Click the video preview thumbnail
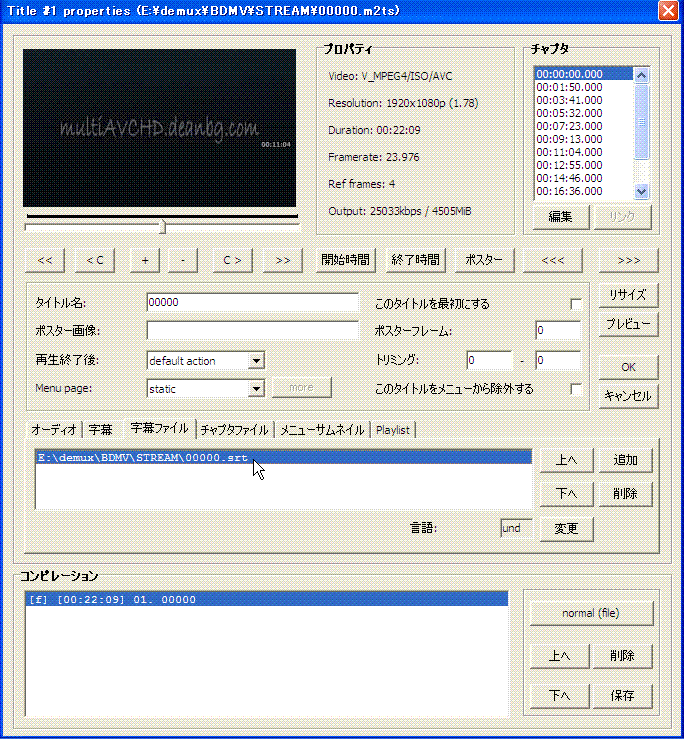Screen dimensions: 684x739 pyautogui.click(x=159, y=128)
